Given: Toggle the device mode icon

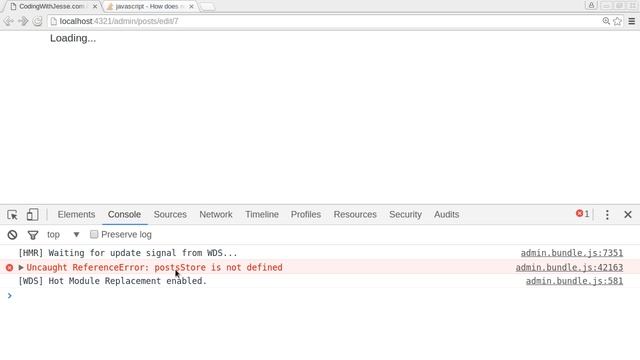Looking at the screenshot, I should (32, 215).
